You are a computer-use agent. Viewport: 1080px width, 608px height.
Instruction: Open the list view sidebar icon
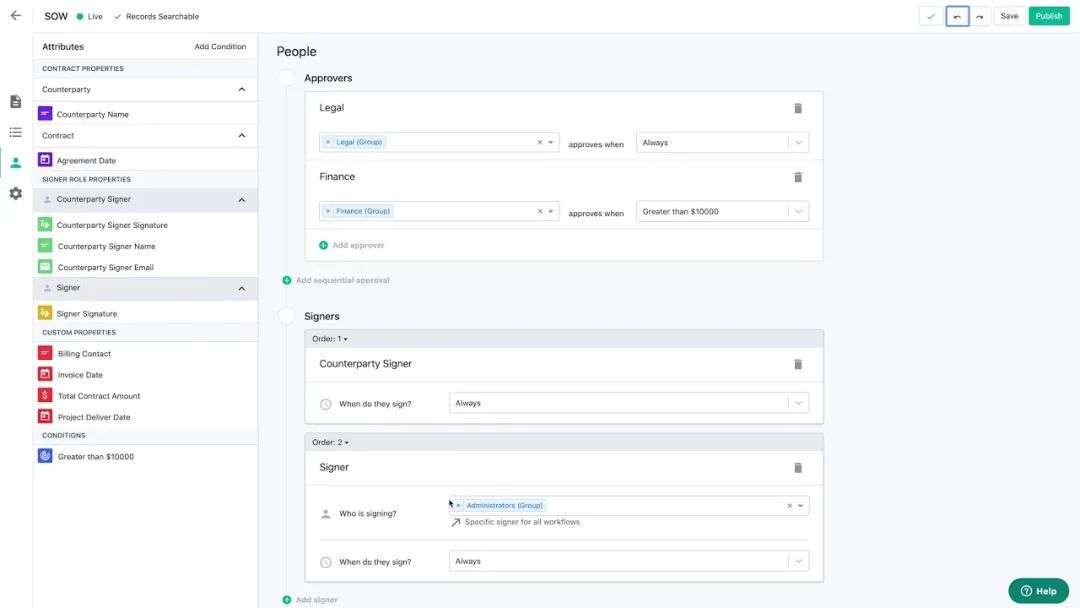(15, 132)
